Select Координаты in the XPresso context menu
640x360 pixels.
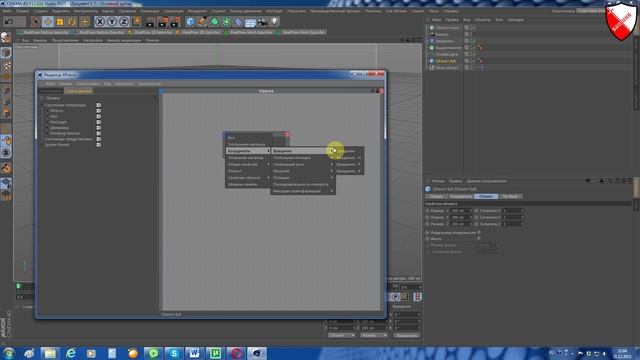point(248,151)
